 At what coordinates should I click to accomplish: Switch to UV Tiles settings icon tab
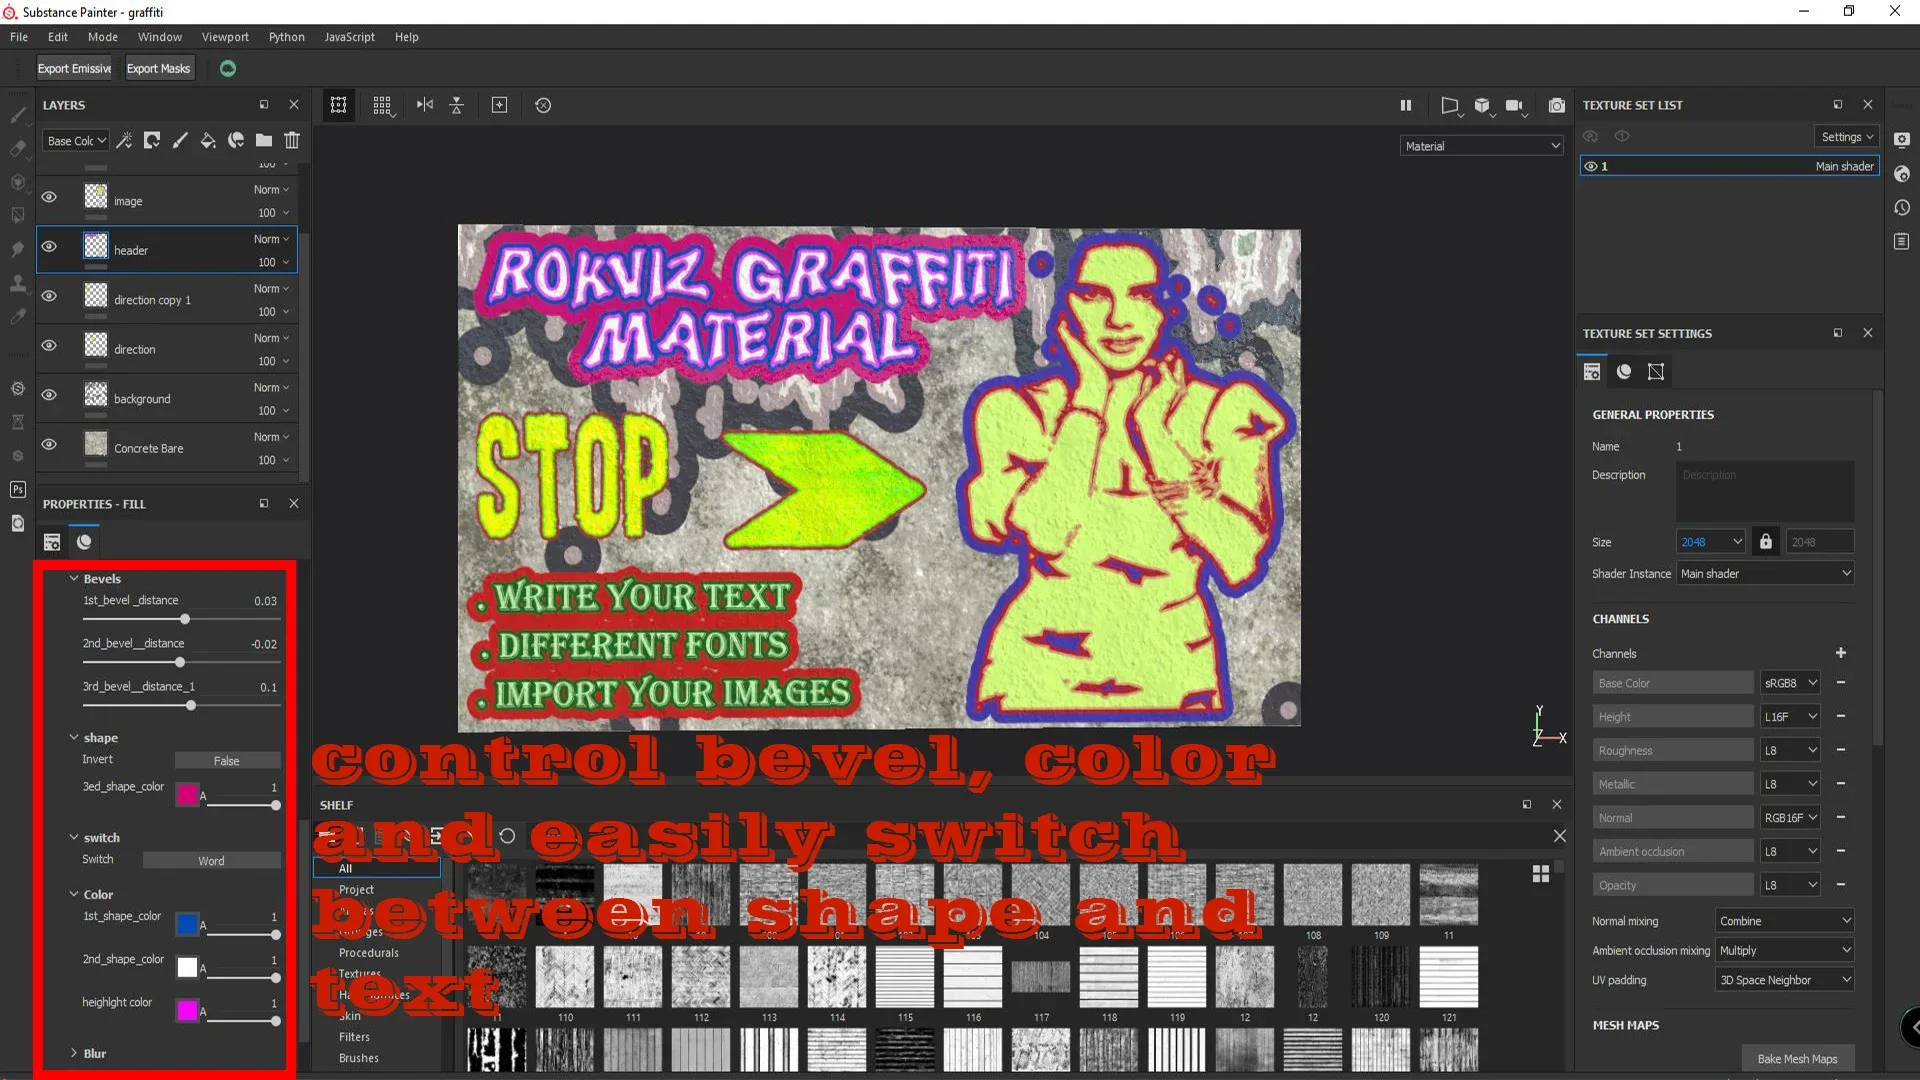pos(1656,372)
